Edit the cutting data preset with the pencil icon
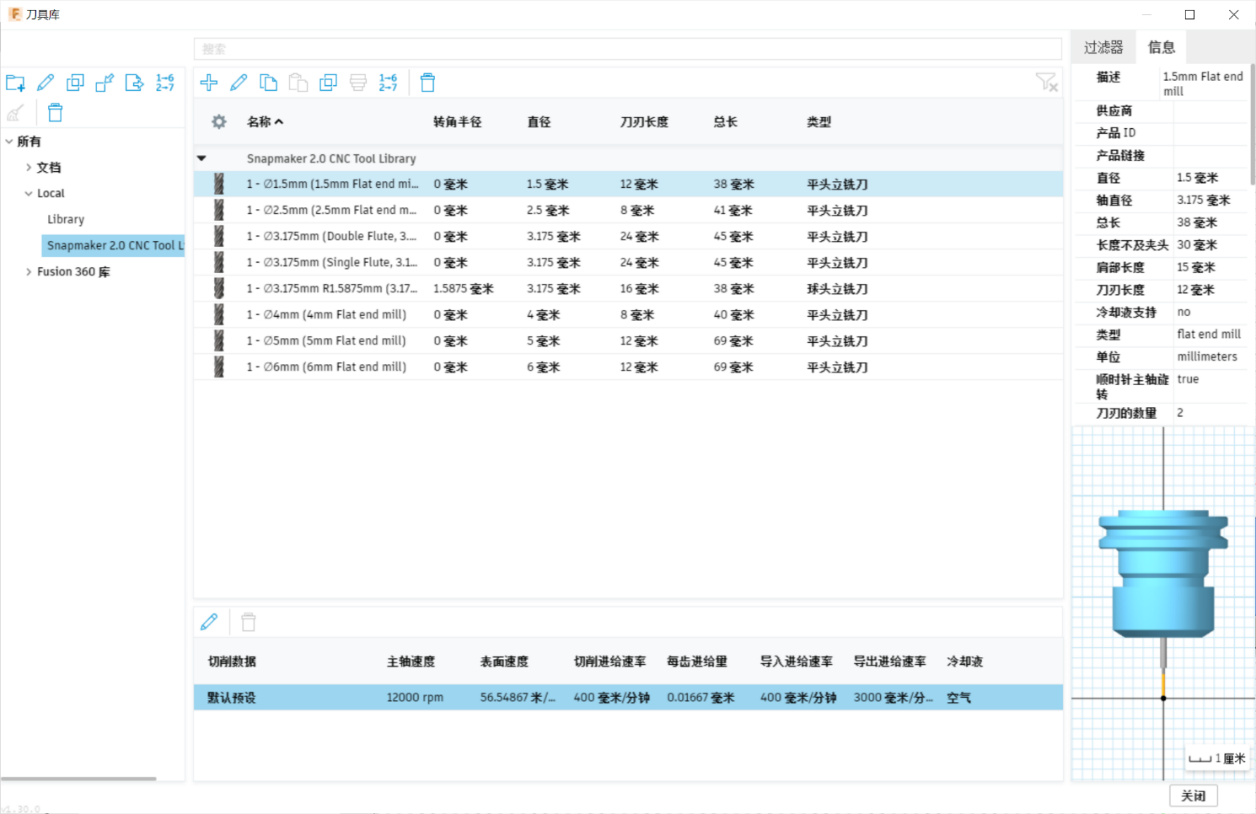This screenshot has width=1256, height=814. [x=209, y=622]
